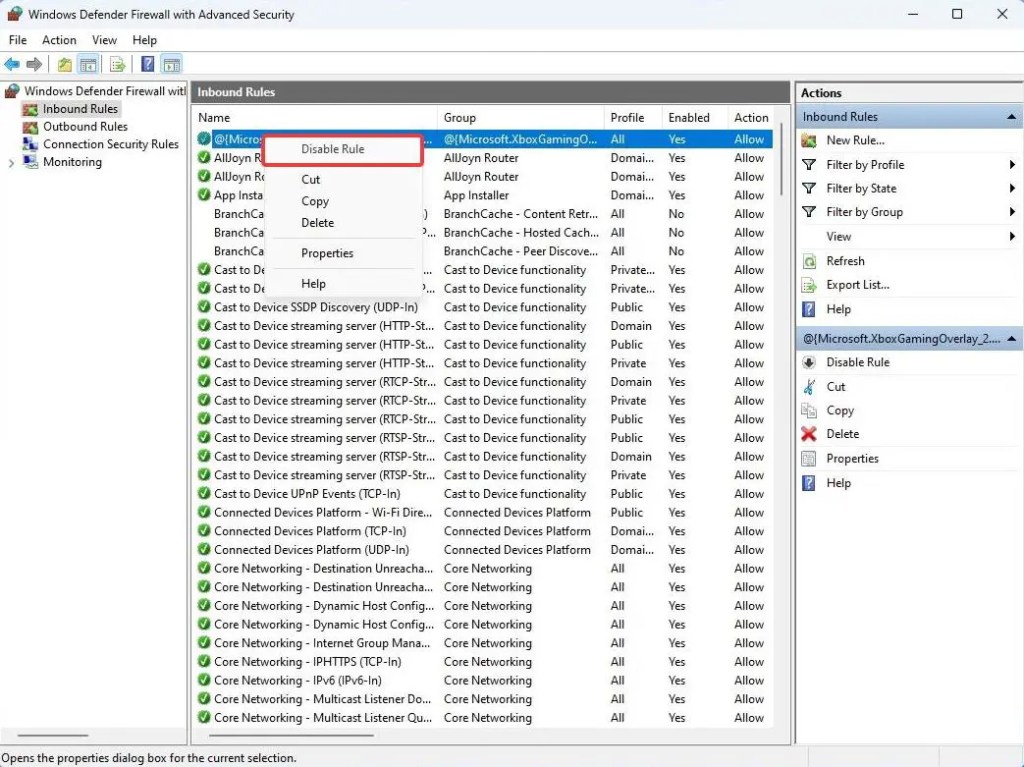Open Help from the toolbar question-mark icon
The height and width of the screenshot is (767, 1024).
[148, 64]
